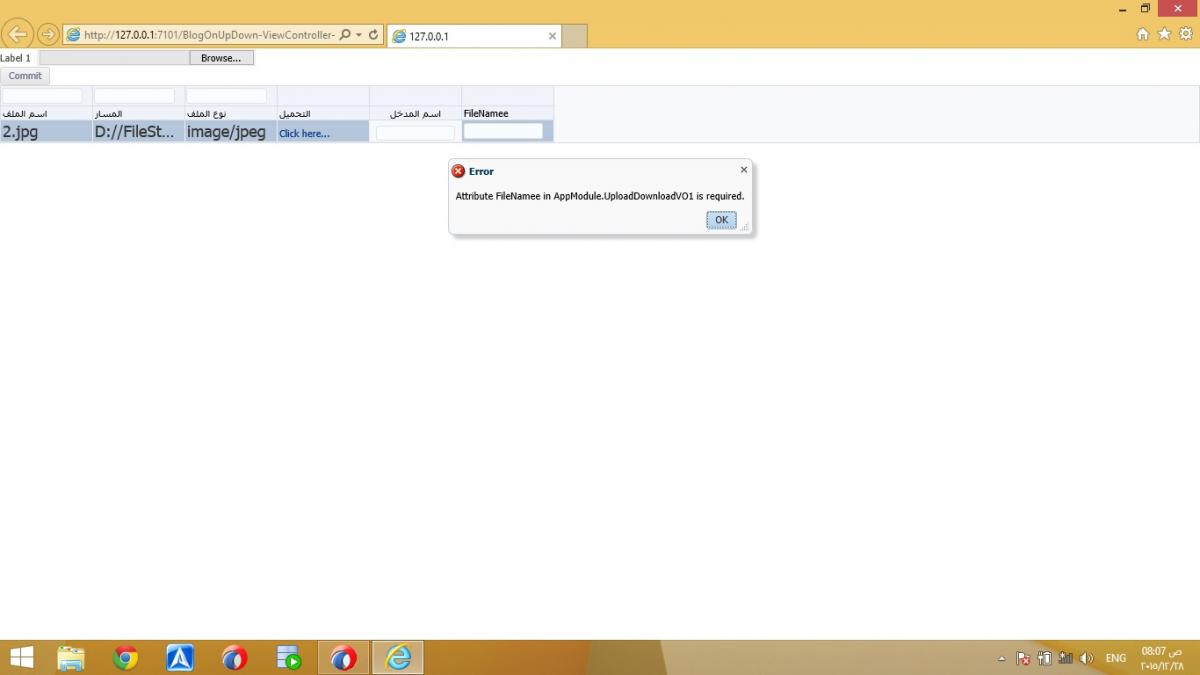Open Internet Explorer Home page icon
Screen dimensions: 1200x675
pyautogui.click(x=1143, y=34)
